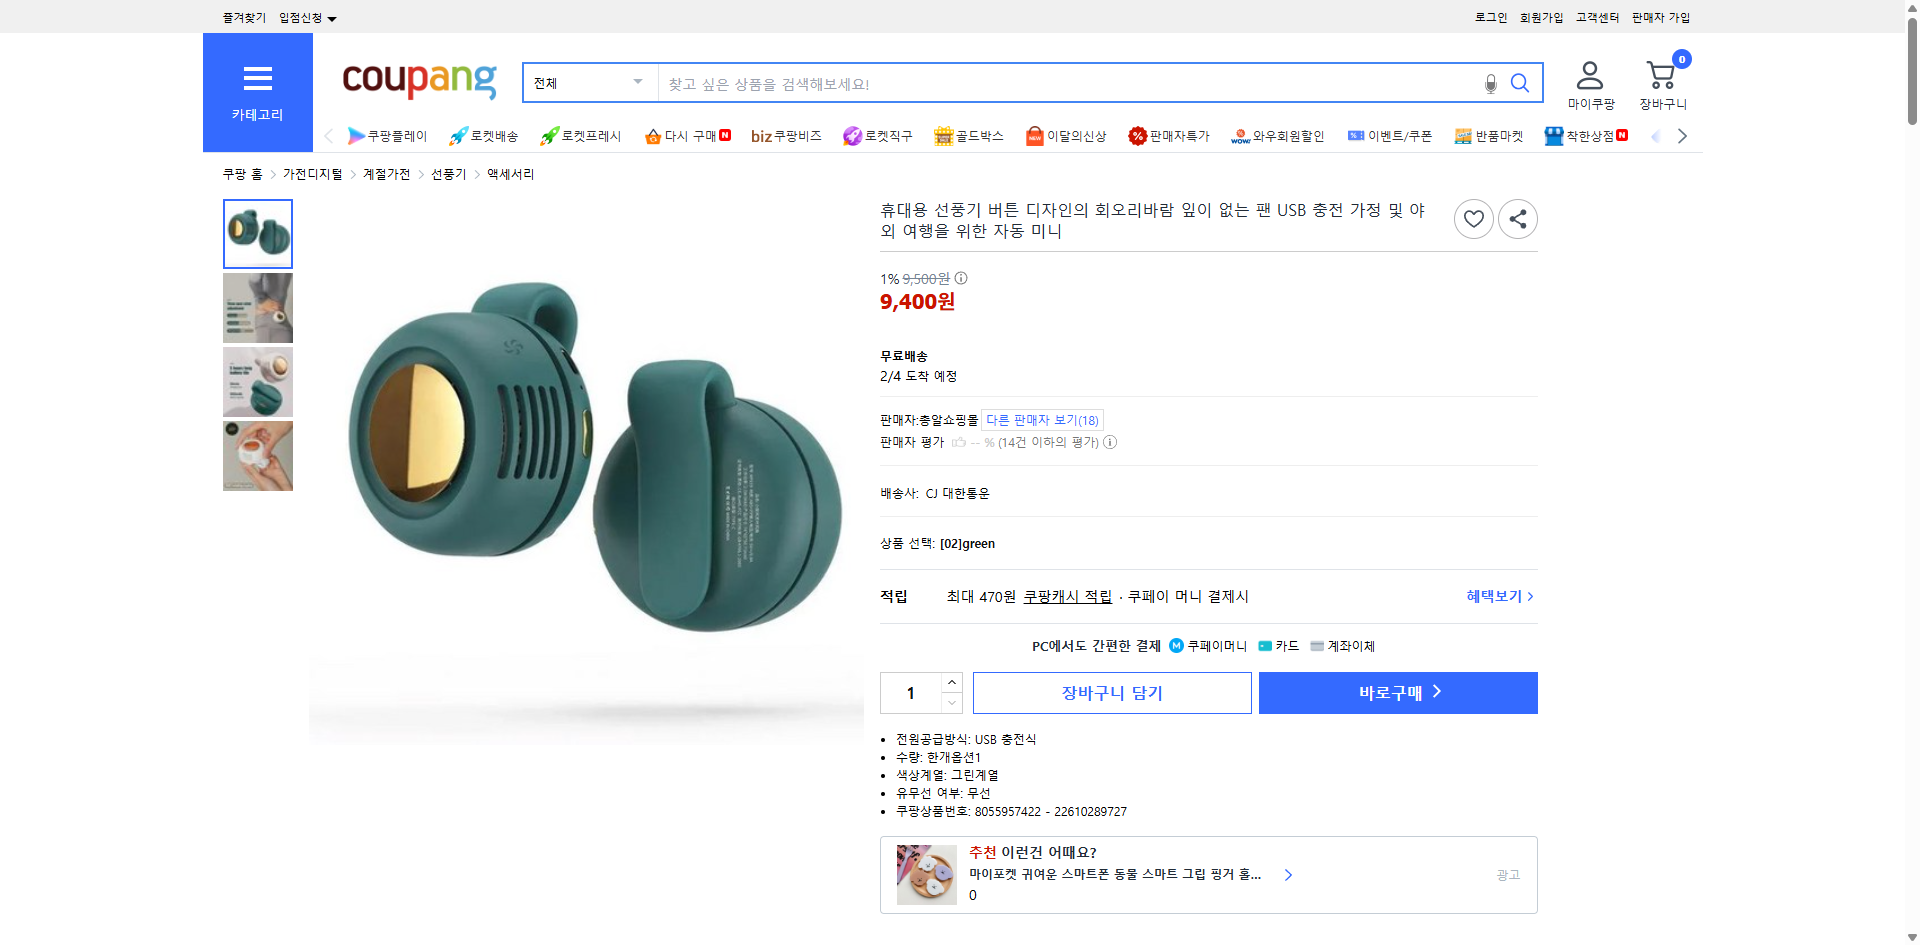Click the right chevron to reveal more categories
1920x945 pixels.
[x=1683, y=136]
